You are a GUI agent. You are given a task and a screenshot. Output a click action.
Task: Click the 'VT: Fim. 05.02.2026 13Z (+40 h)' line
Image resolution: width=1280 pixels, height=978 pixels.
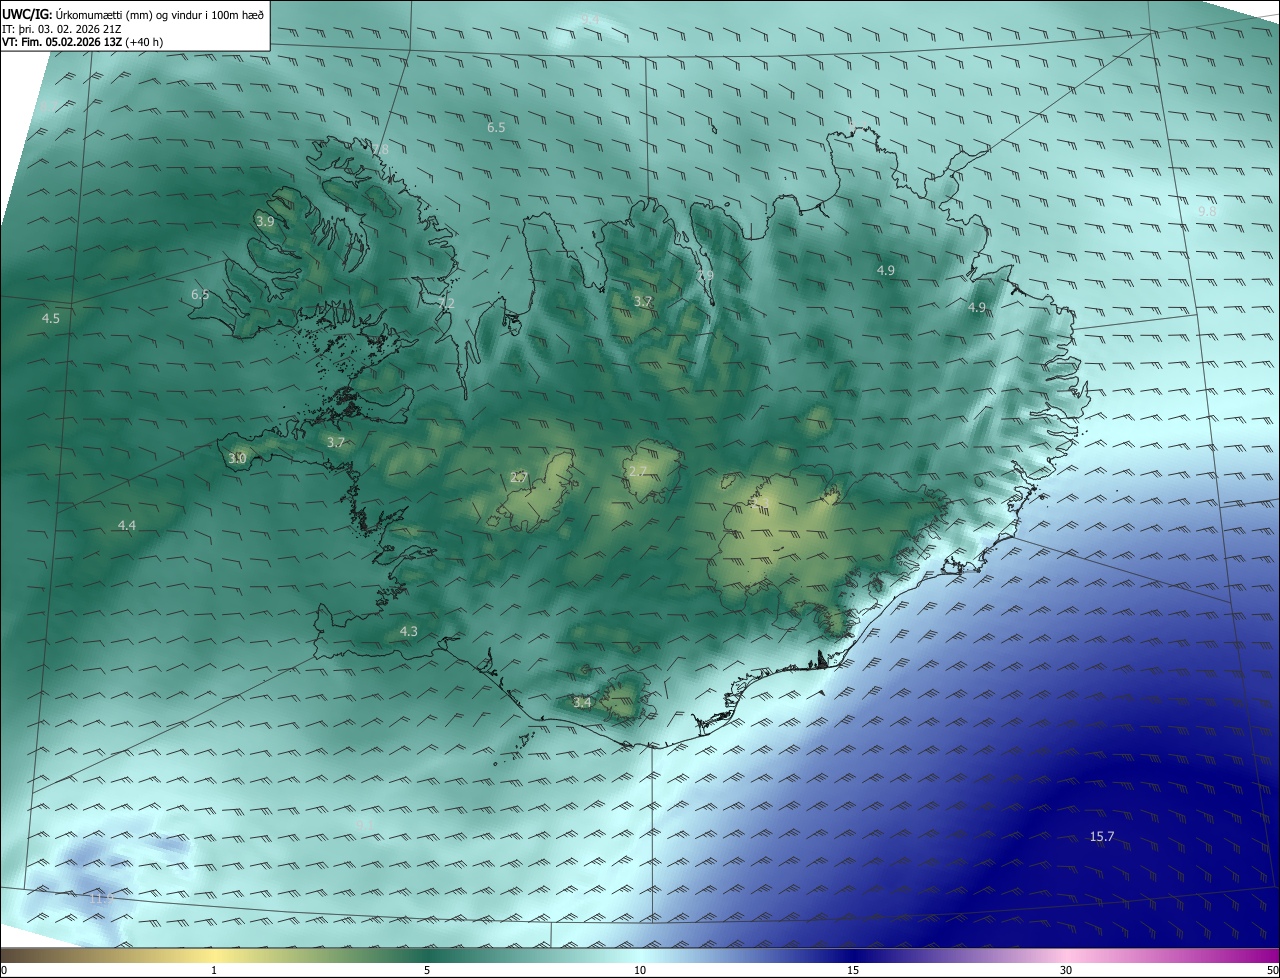pyautogui.click(x=82, y=42)
